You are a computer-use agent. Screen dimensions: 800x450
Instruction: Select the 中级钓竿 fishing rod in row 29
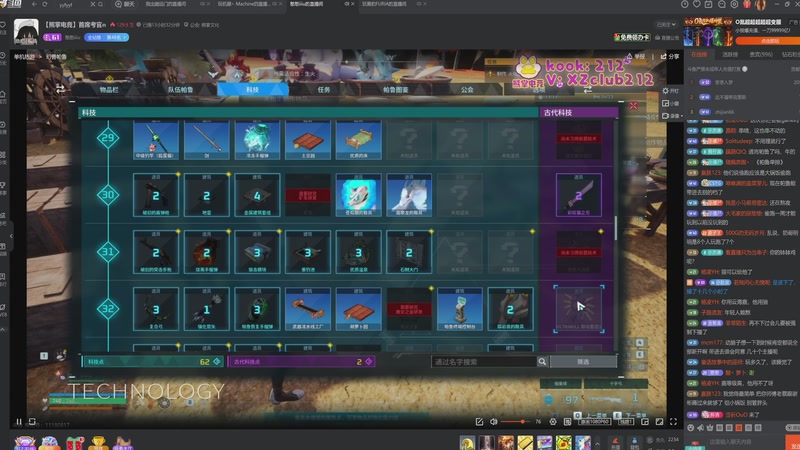(156, 139)
